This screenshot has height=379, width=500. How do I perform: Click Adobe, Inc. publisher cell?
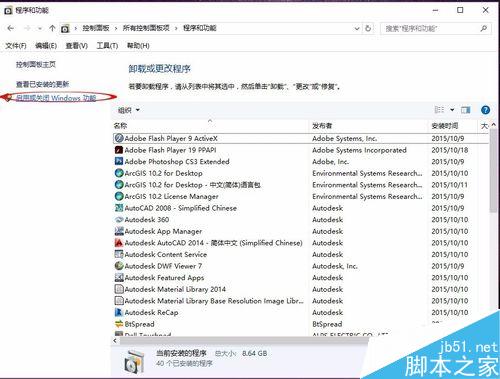pos(330,162)
